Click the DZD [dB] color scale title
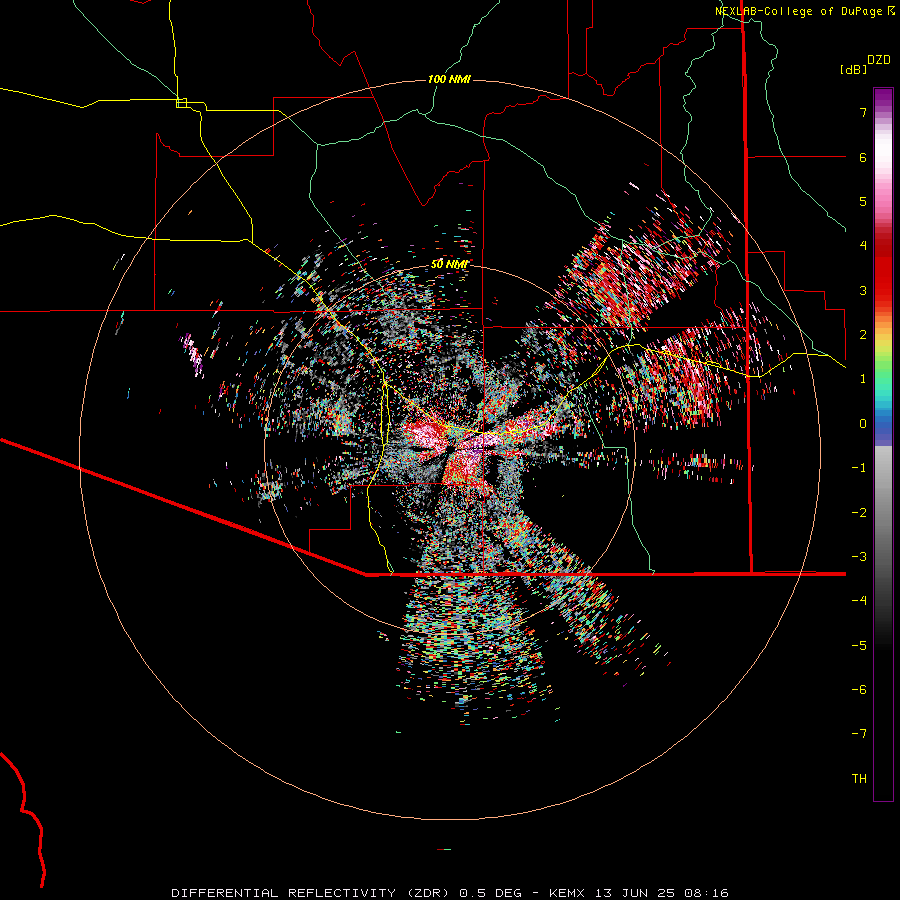The image size is (900, 900). (865, 64)
